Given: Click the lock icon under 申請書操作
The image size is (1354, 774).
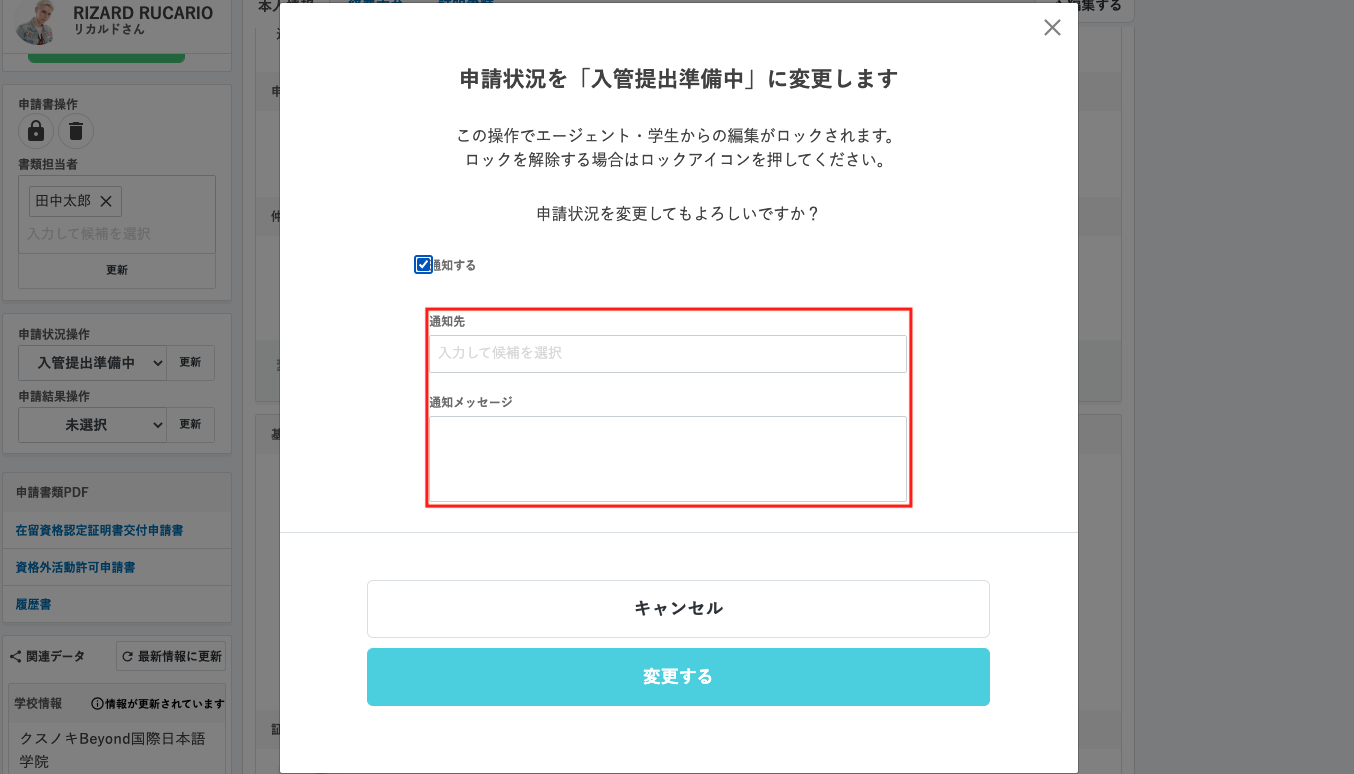Looking at the screenshot, I should pyautogui.click(x=36, y=130).
